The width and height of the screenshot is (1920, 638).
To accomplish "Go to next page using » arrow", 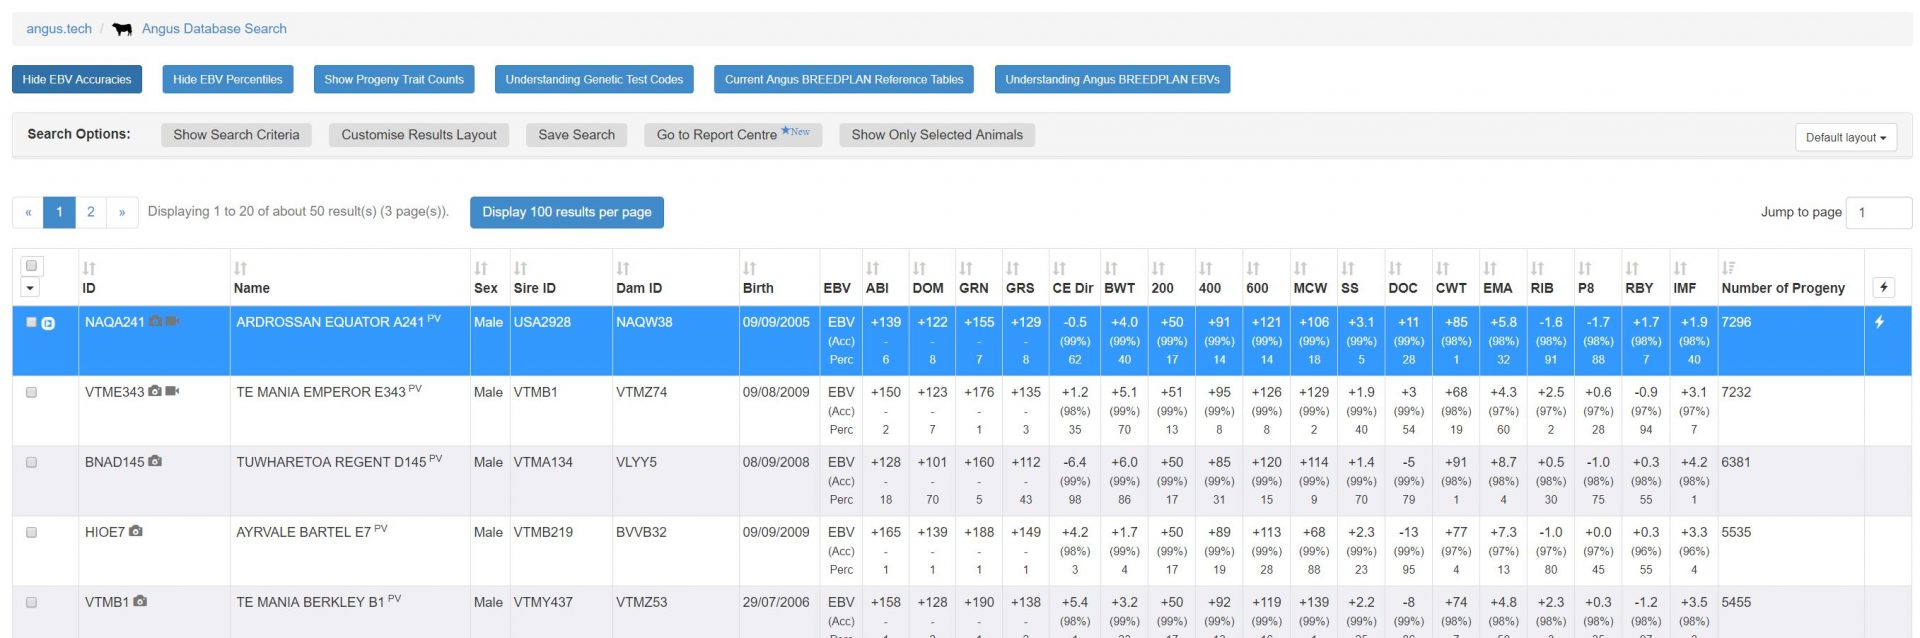I will [x=122, y=212].
